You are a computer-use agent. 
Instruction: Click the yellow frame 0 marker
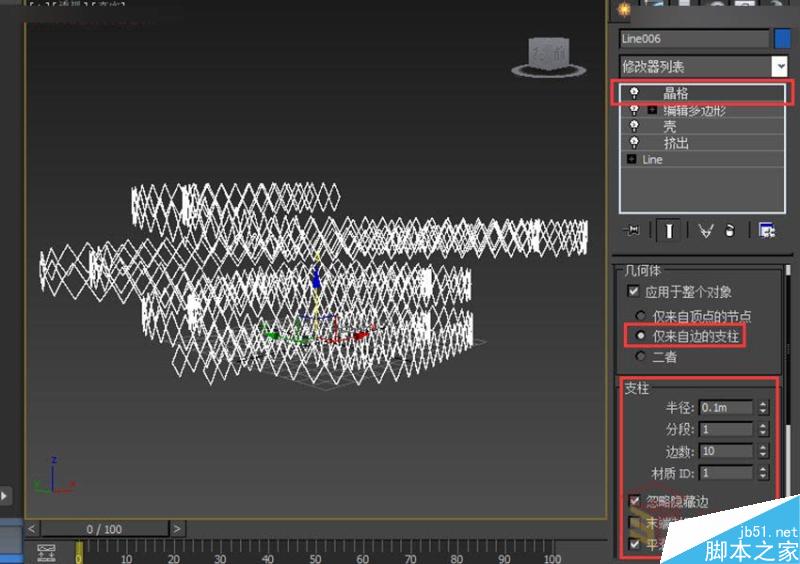click(x=79, y=553)
